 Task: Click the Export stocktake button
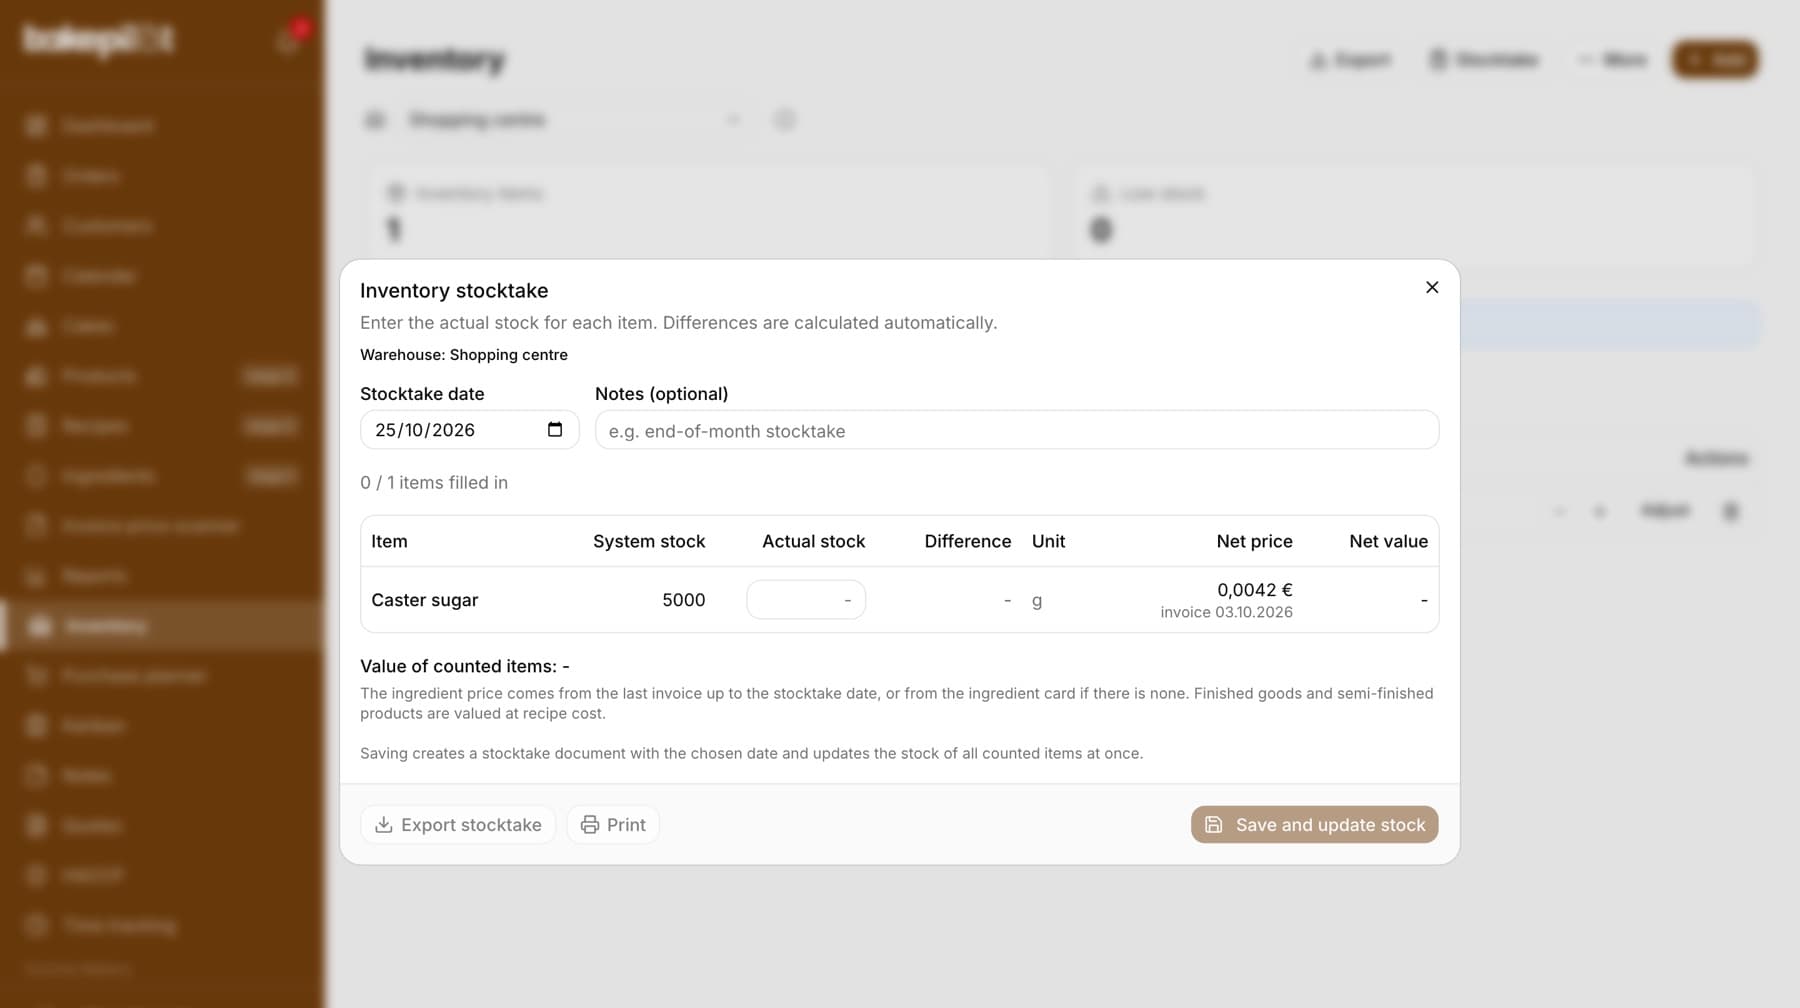pyautogui.click(x=458, y=825)
